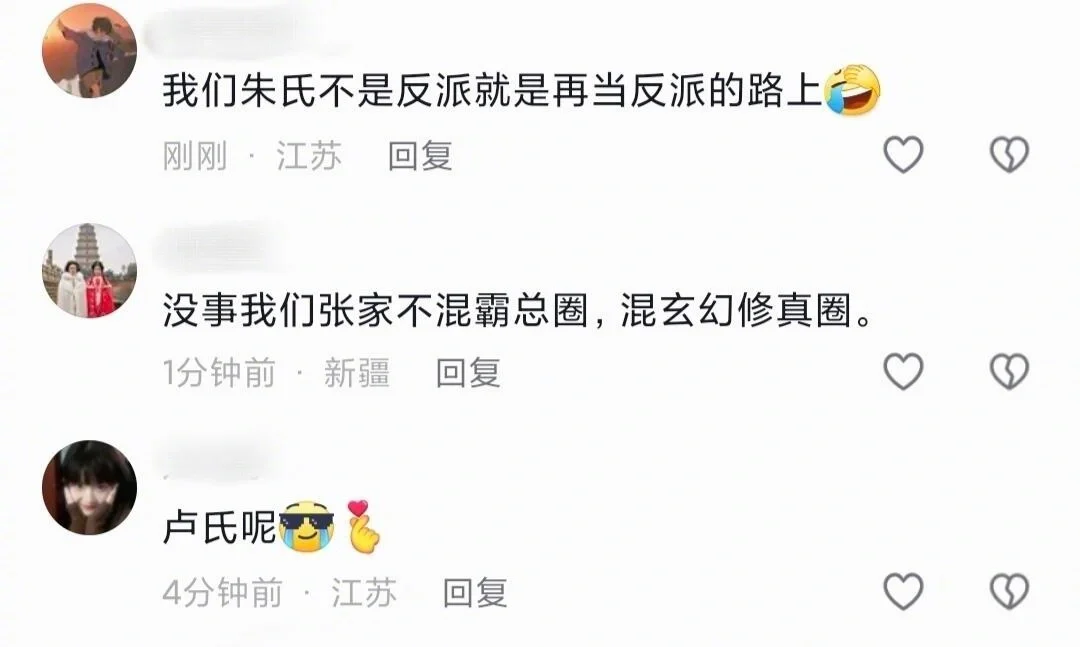
Task: Dislike the 卢氏呢 comment with broken heart
Action: click(1009, 591)
